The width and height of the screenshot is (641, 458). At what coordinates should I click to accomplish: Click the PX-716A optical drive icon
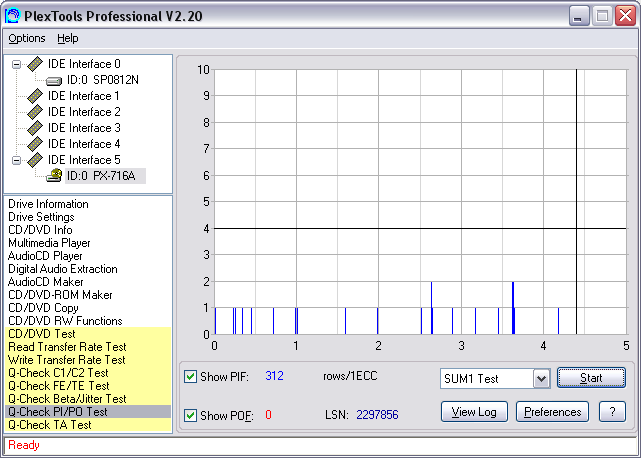point(54,175)
